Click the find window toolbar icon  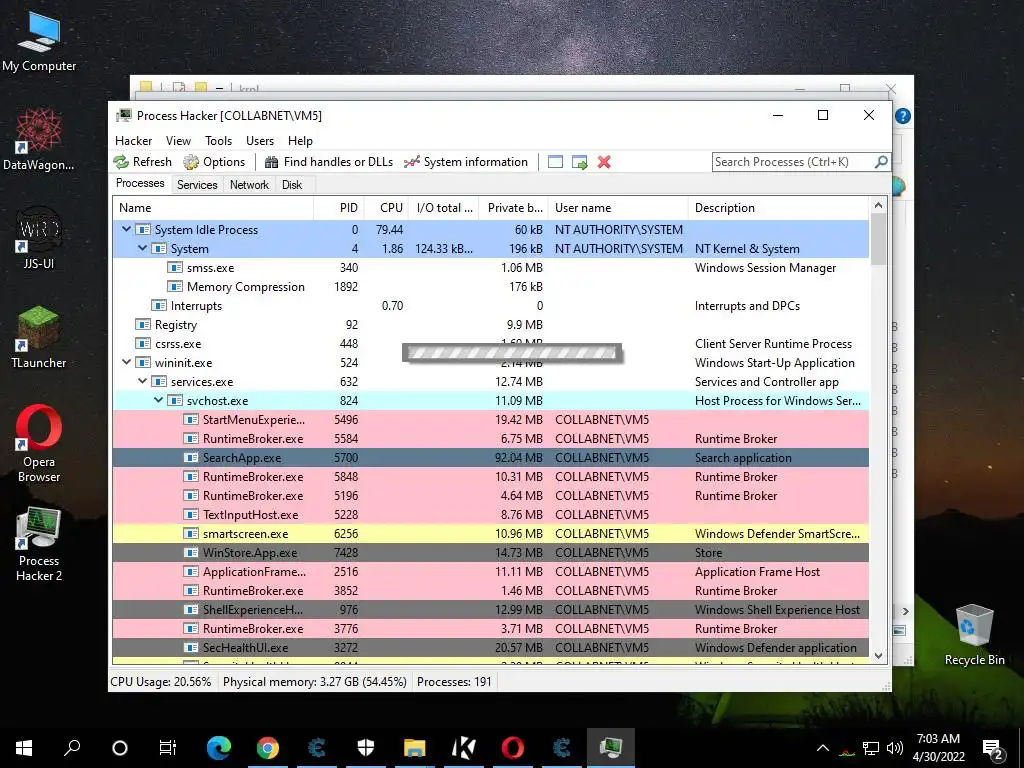(555, 162)
